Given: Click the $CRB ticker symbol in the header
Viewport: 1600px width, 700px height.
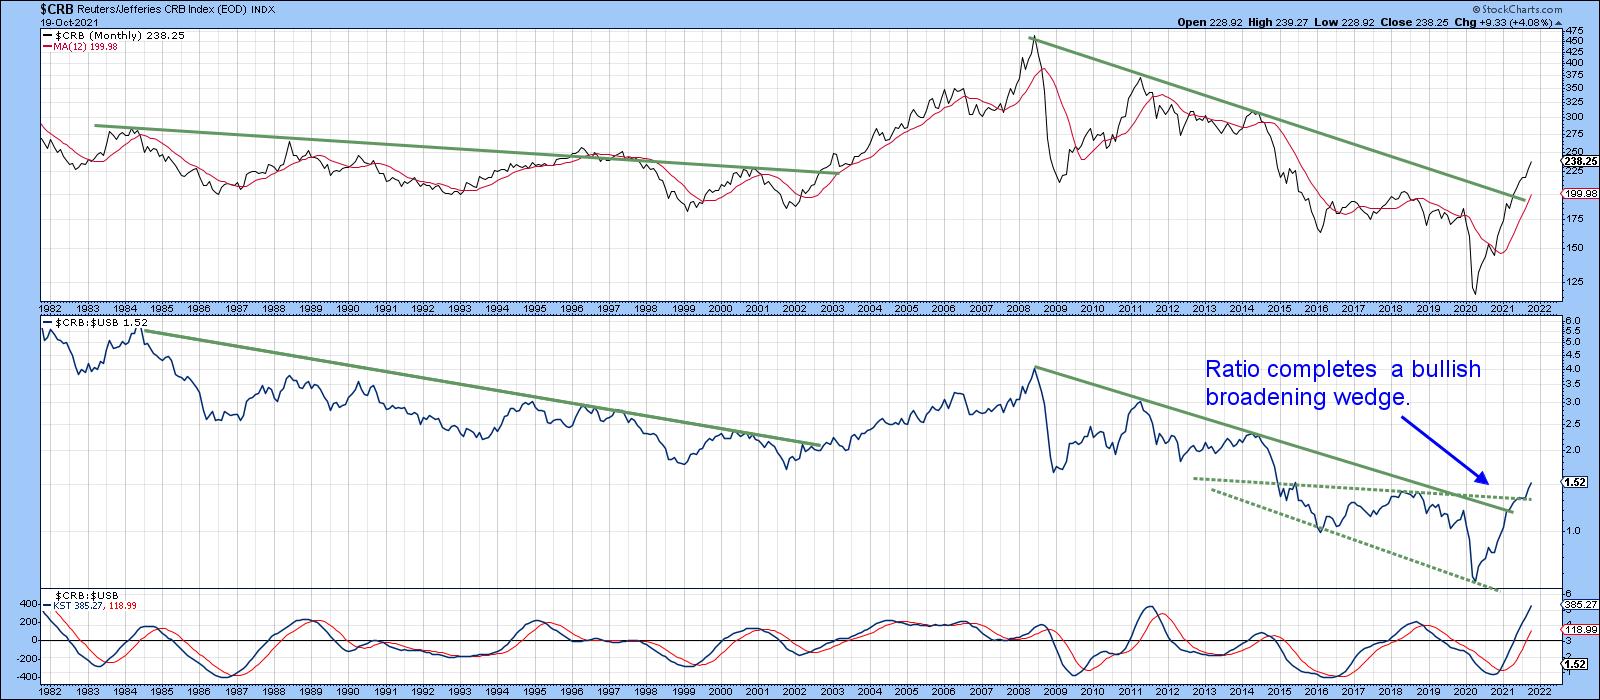Looking at the screenshot, I should [x=56, y=9].
